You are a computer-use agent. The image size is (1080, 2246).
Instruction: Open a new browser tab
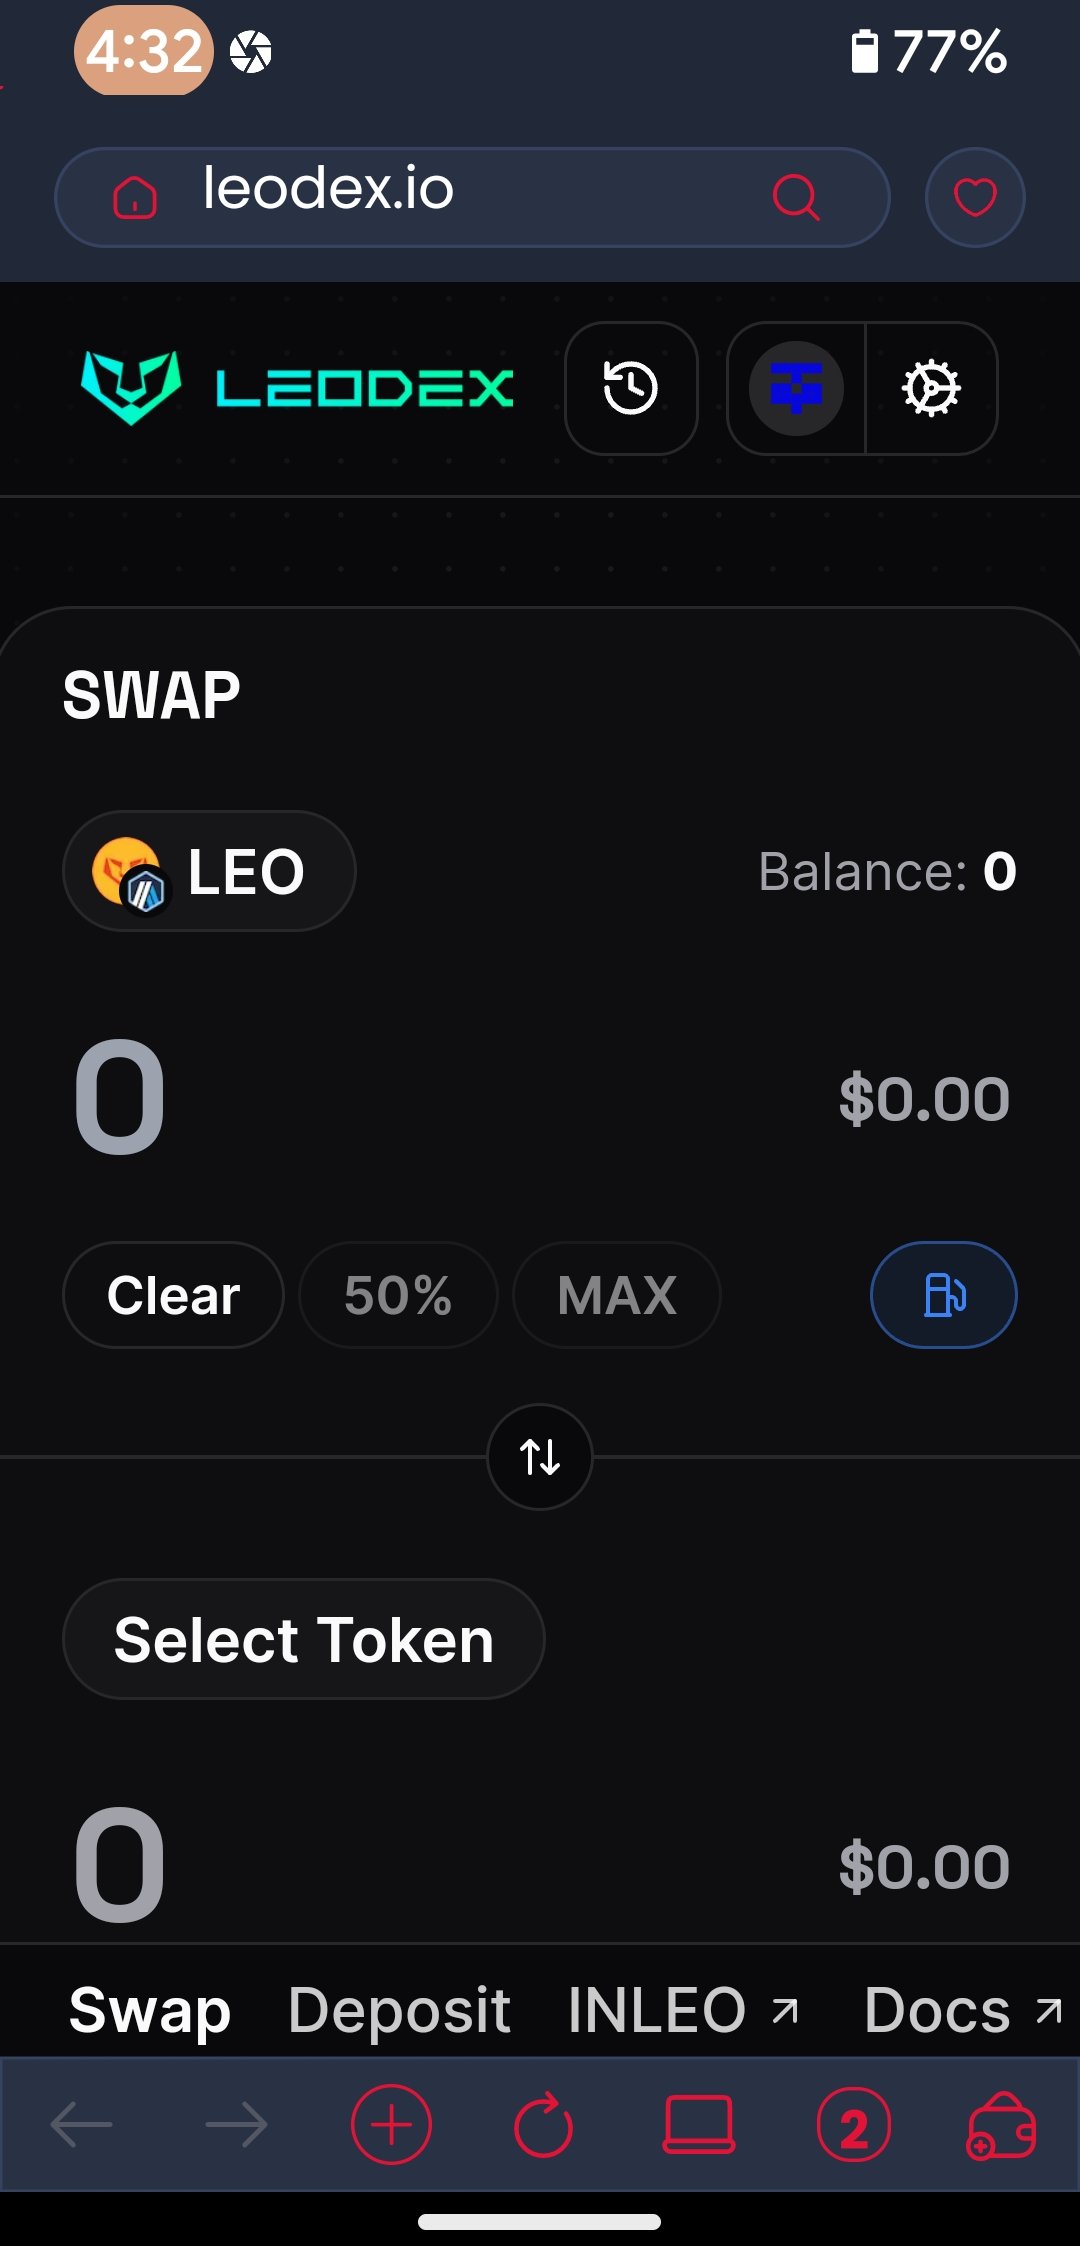pyautogui.click(x=391, y=2124)
